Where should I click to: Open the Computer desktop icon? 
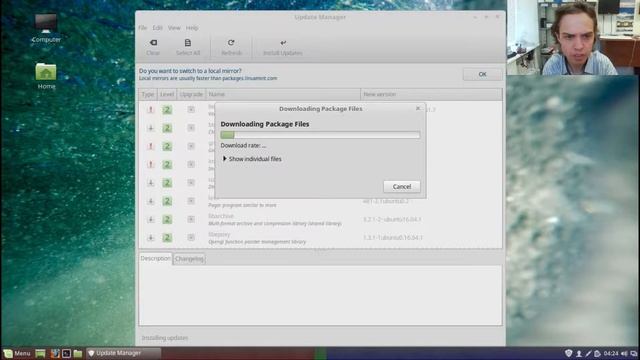(x=46, y=29)
